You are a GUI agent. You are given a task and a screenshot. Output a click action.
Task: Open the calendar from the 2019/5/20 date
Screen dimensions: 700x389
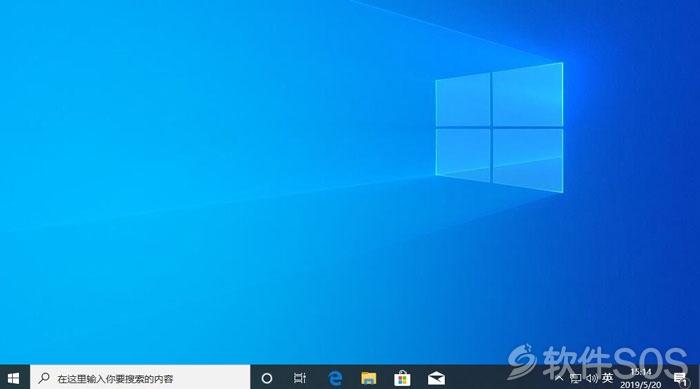(x=641, y=384)
